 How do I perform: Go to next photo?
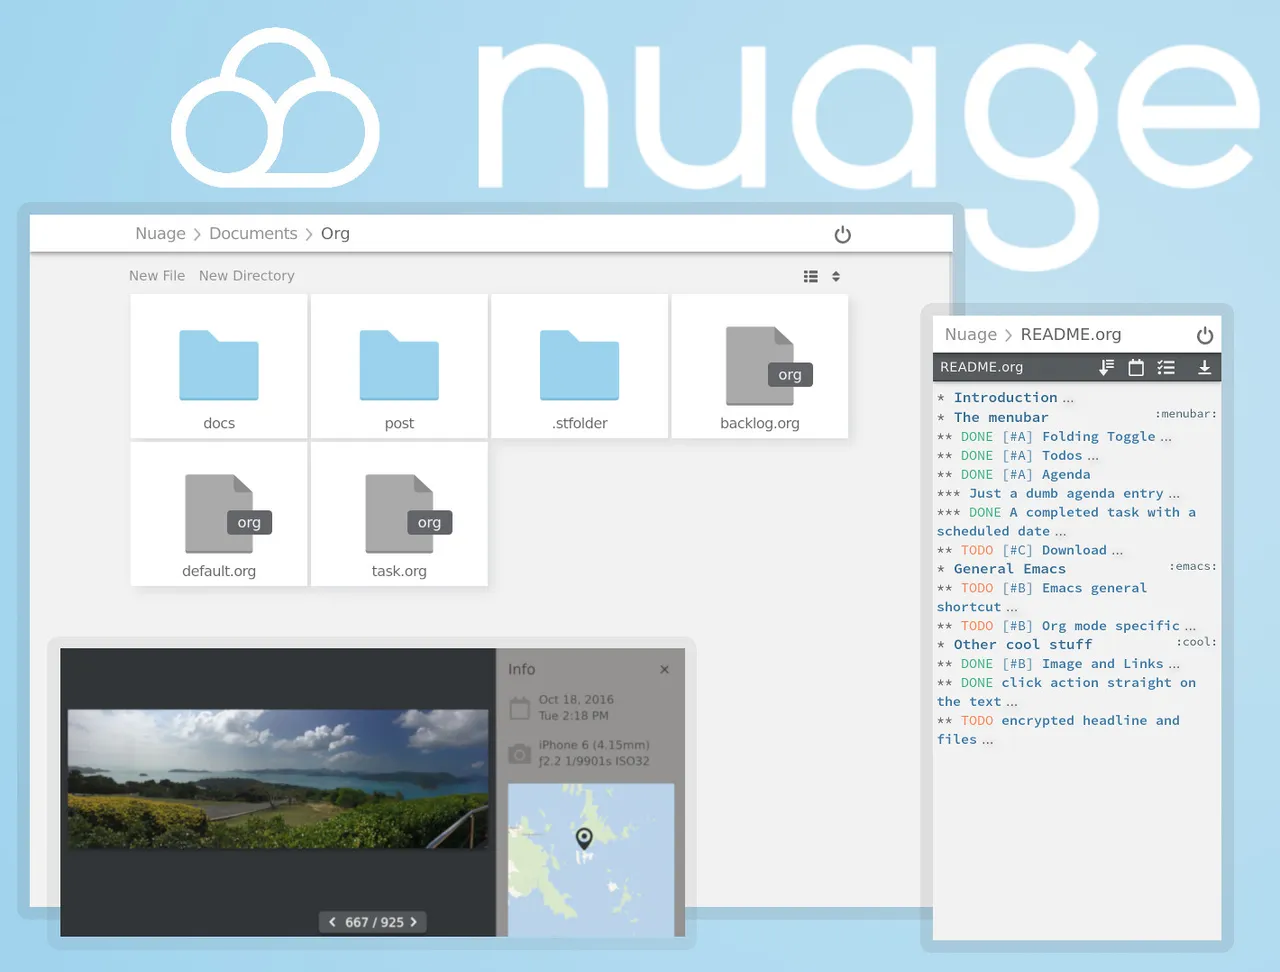tap(413, 922)
